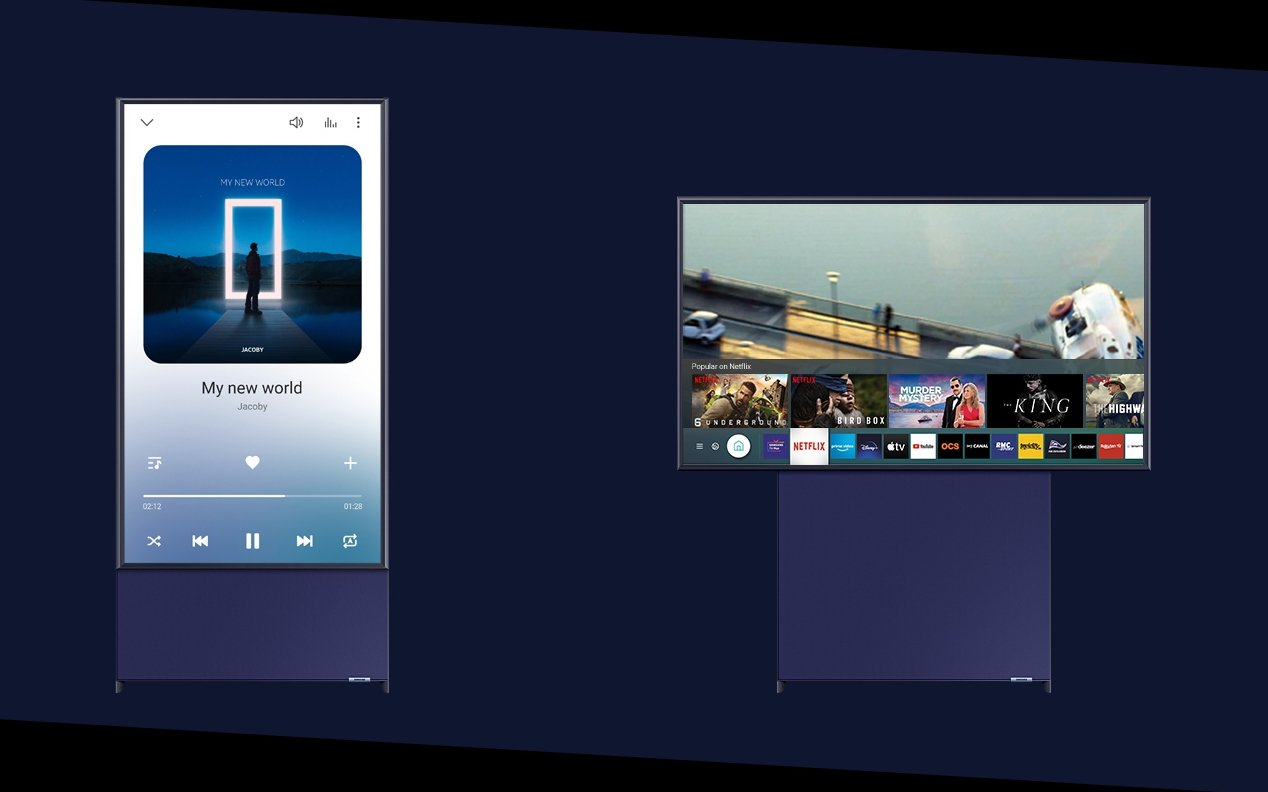Open the playlist queue icon
1268x792 pixels.
(x=154, y=463)
